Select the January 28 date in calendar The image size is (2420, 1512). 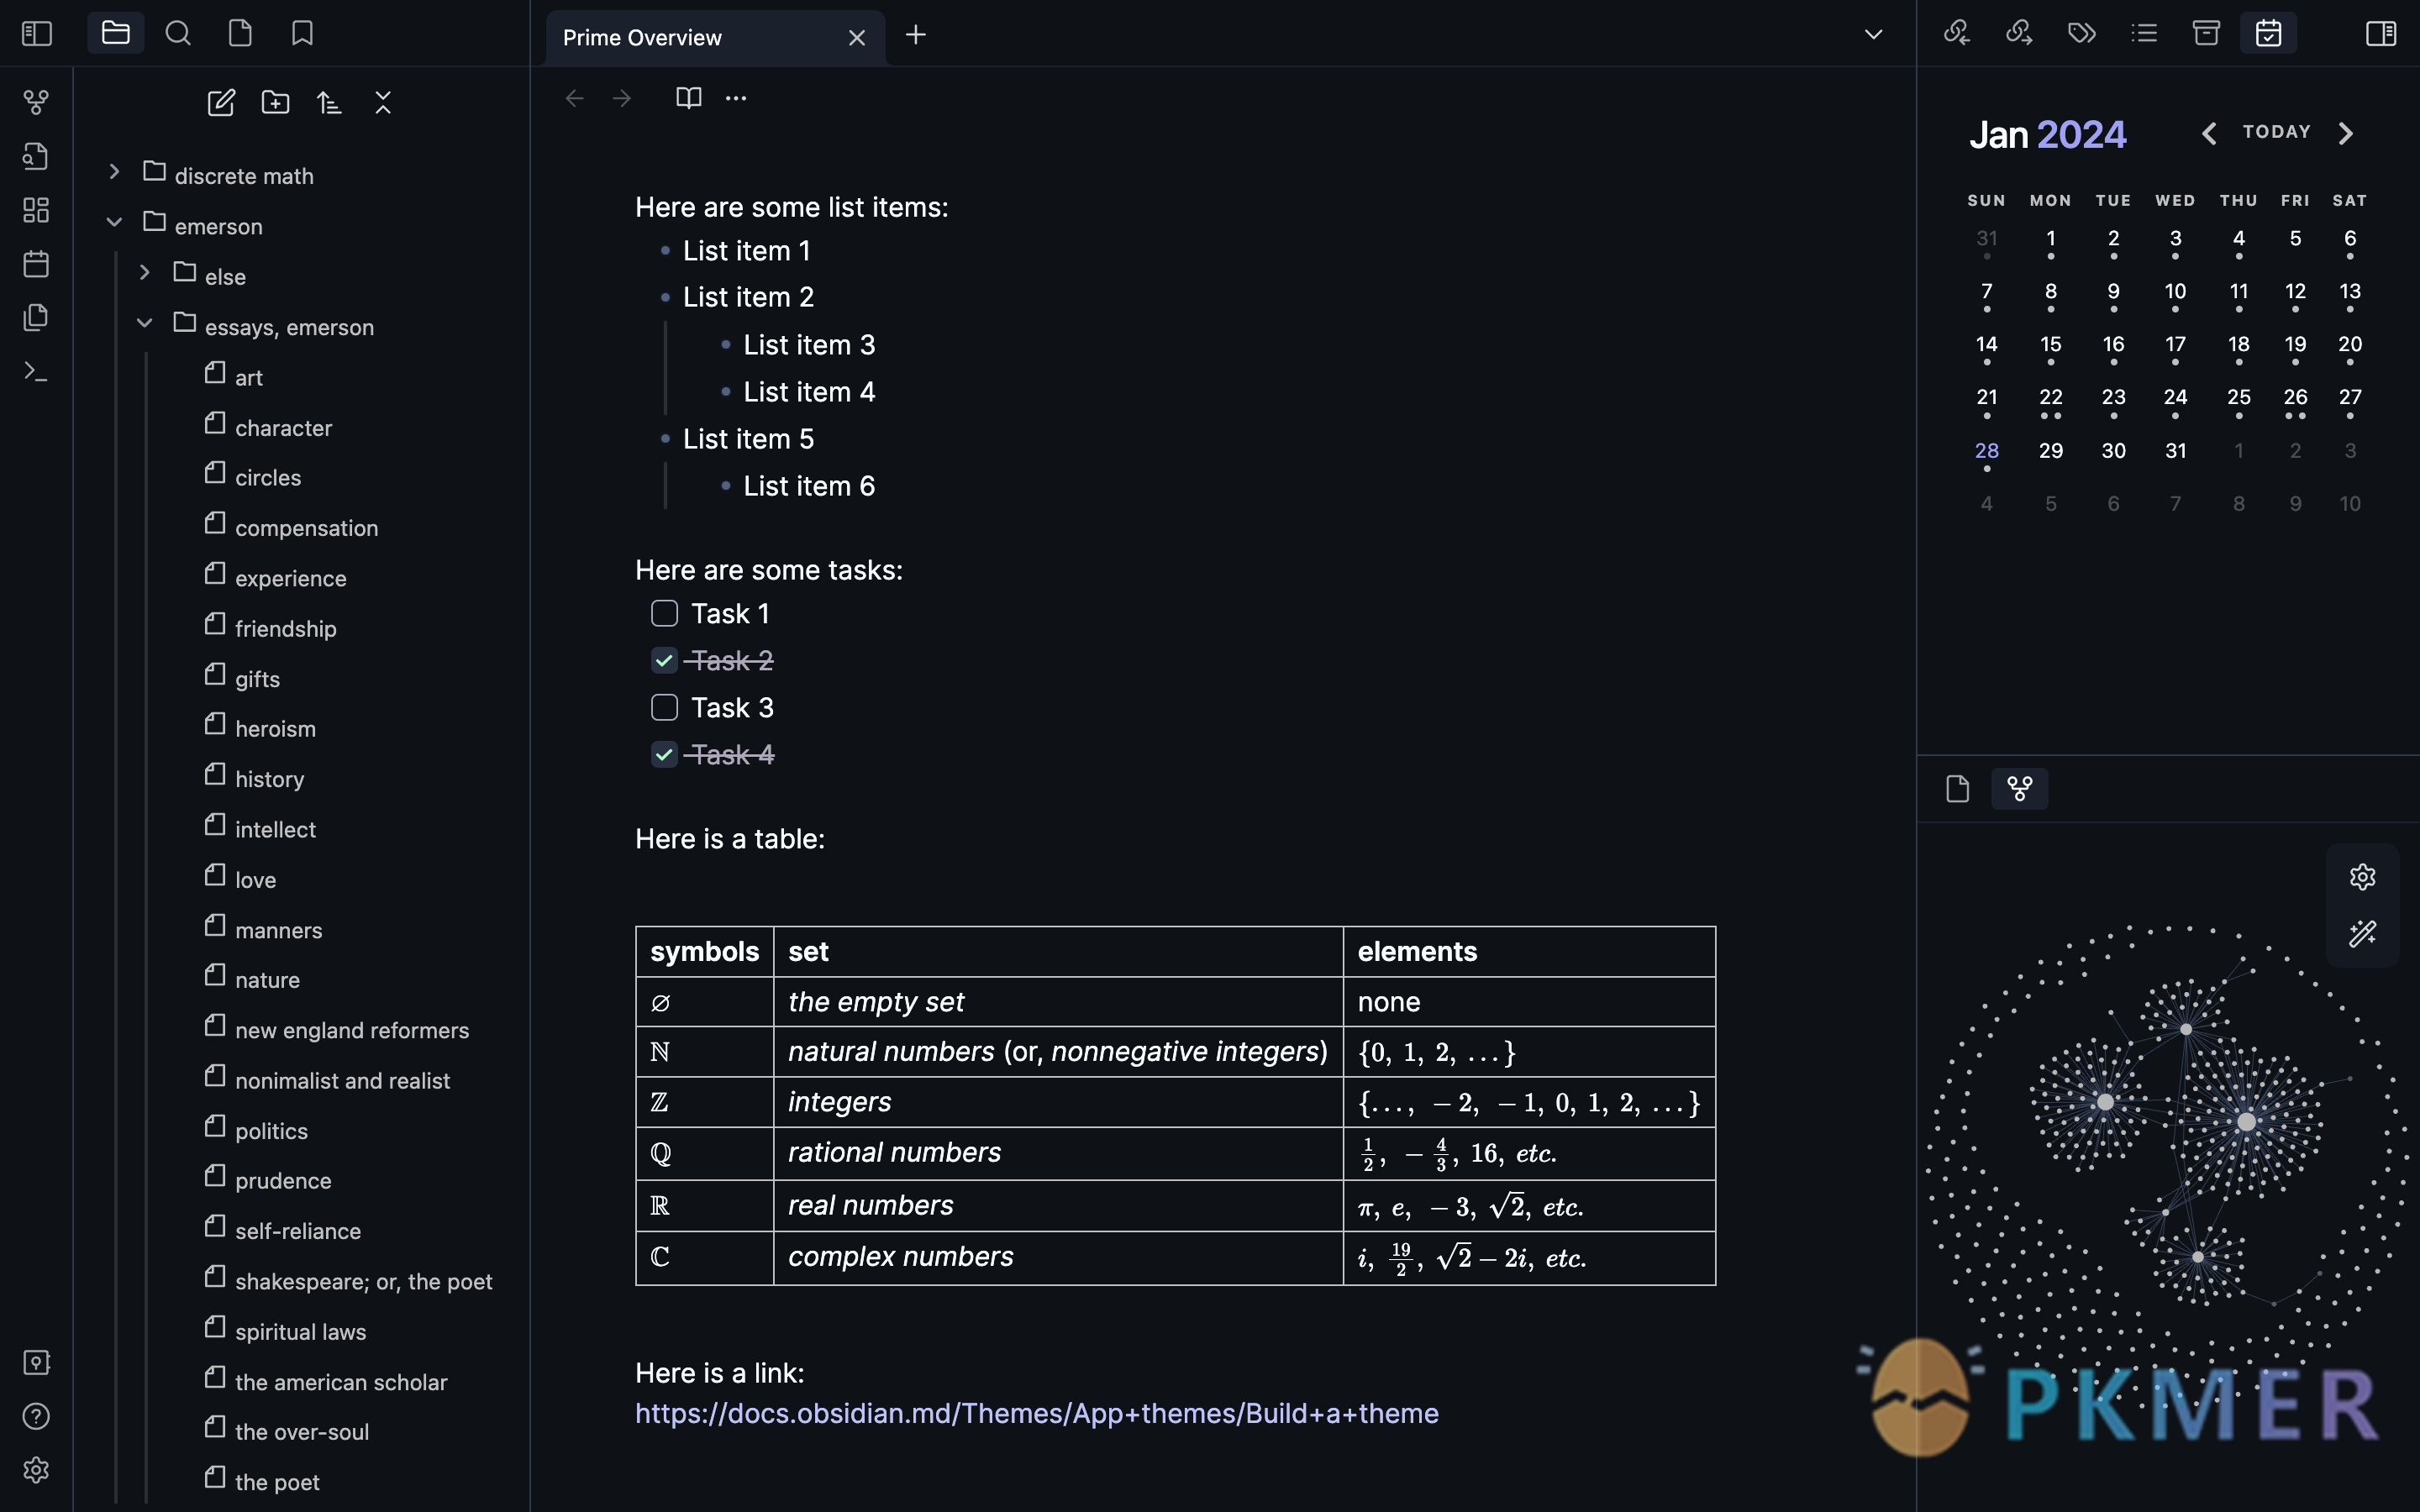1986,449
